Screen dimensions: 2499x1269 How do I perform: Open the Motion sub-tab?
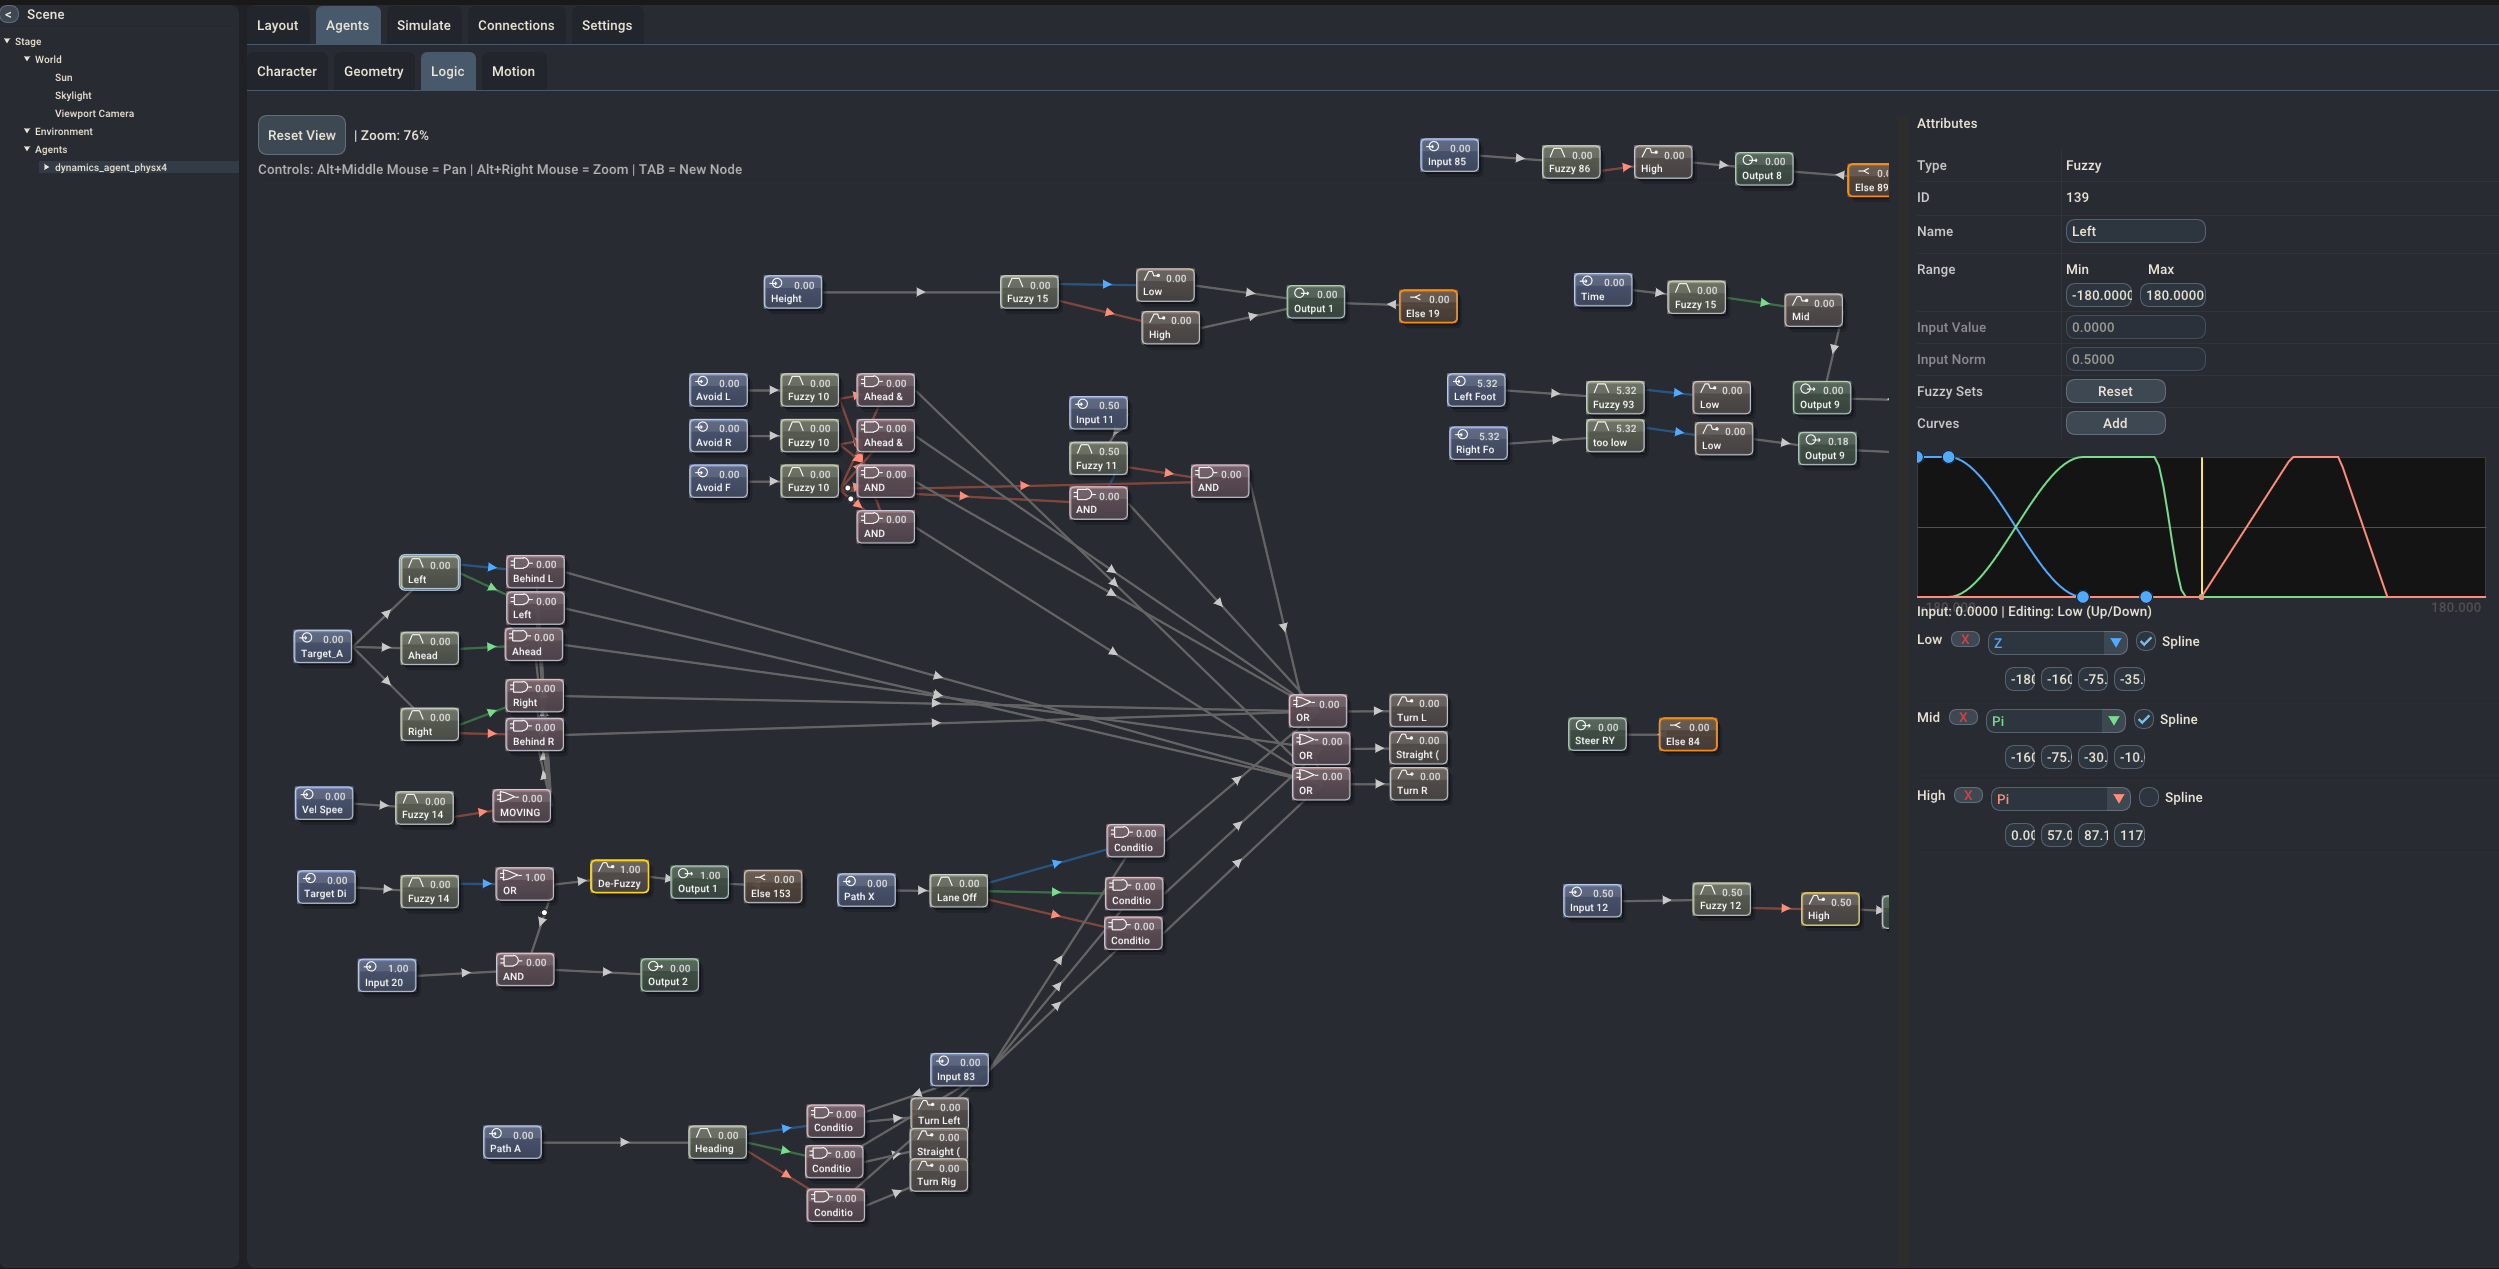[512, 71]
